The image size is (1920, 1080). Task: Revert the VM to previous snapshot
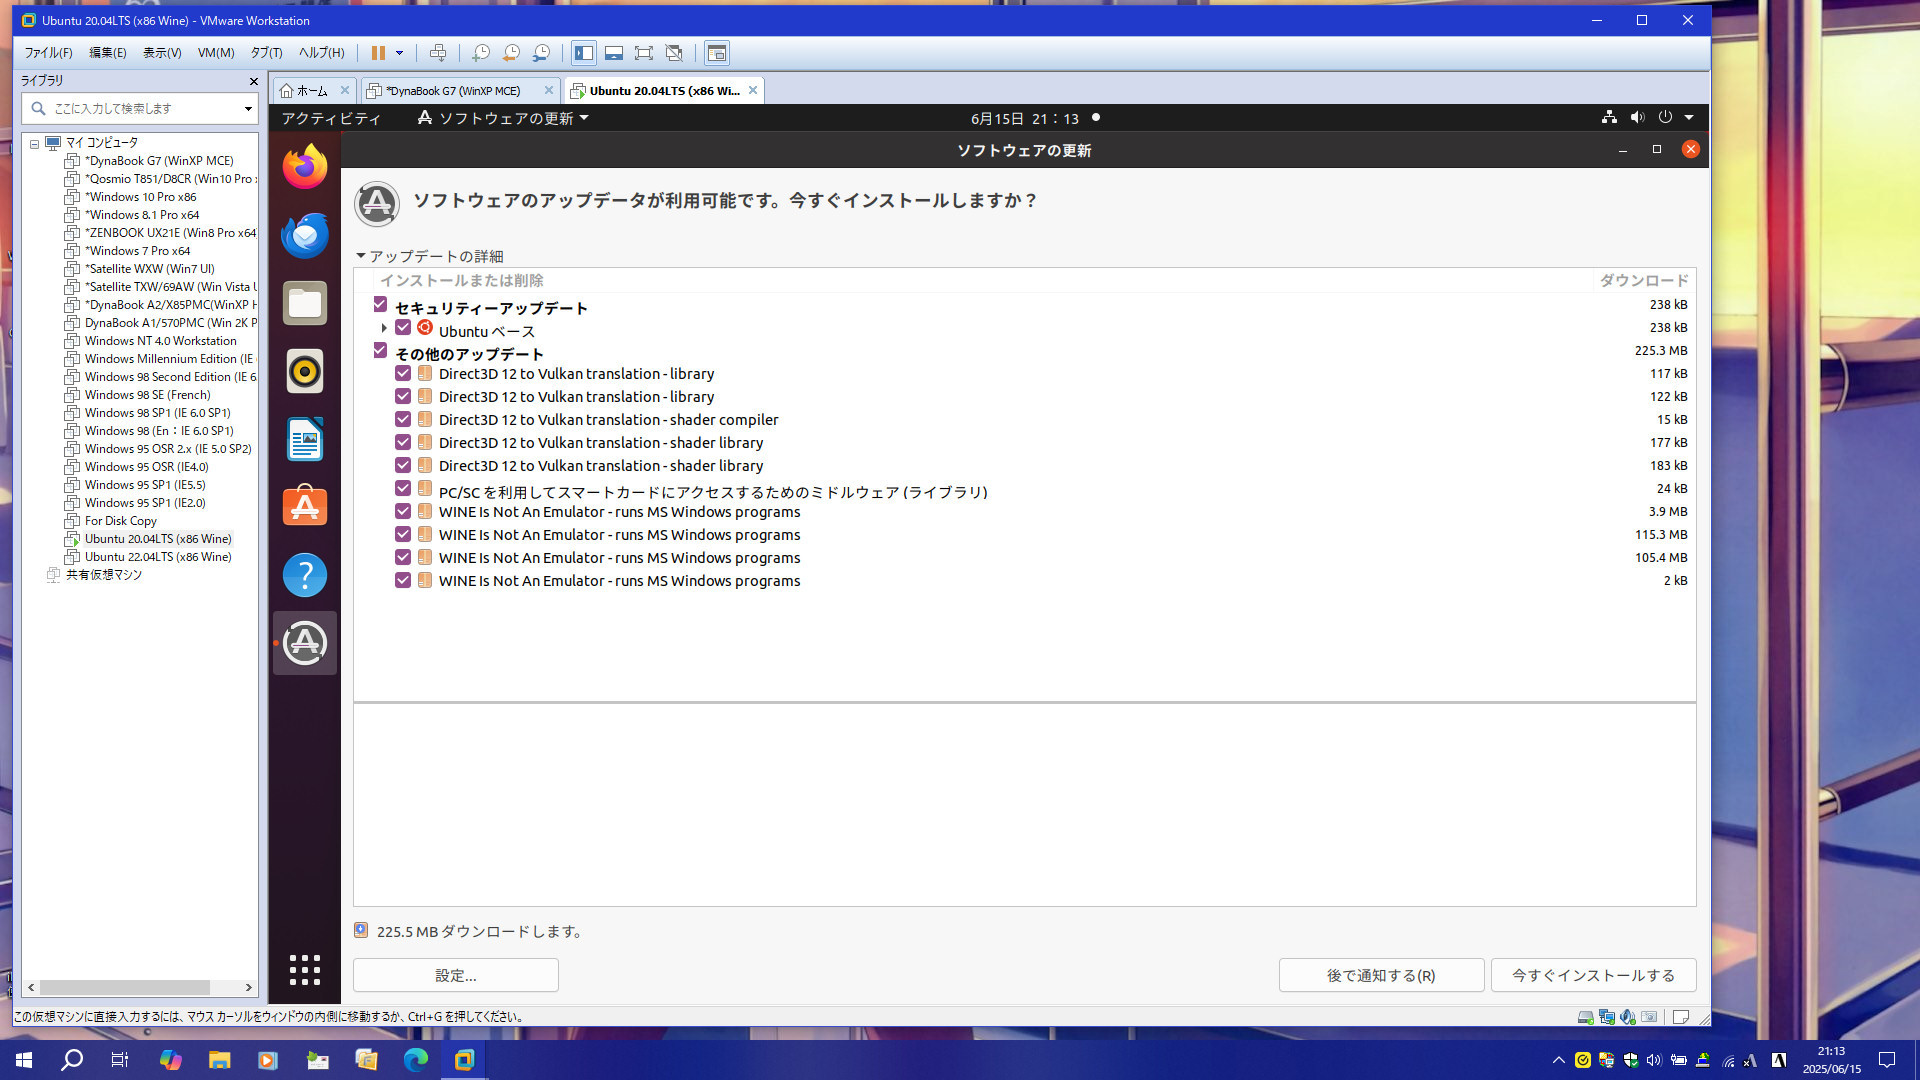(x=511, y=53)
